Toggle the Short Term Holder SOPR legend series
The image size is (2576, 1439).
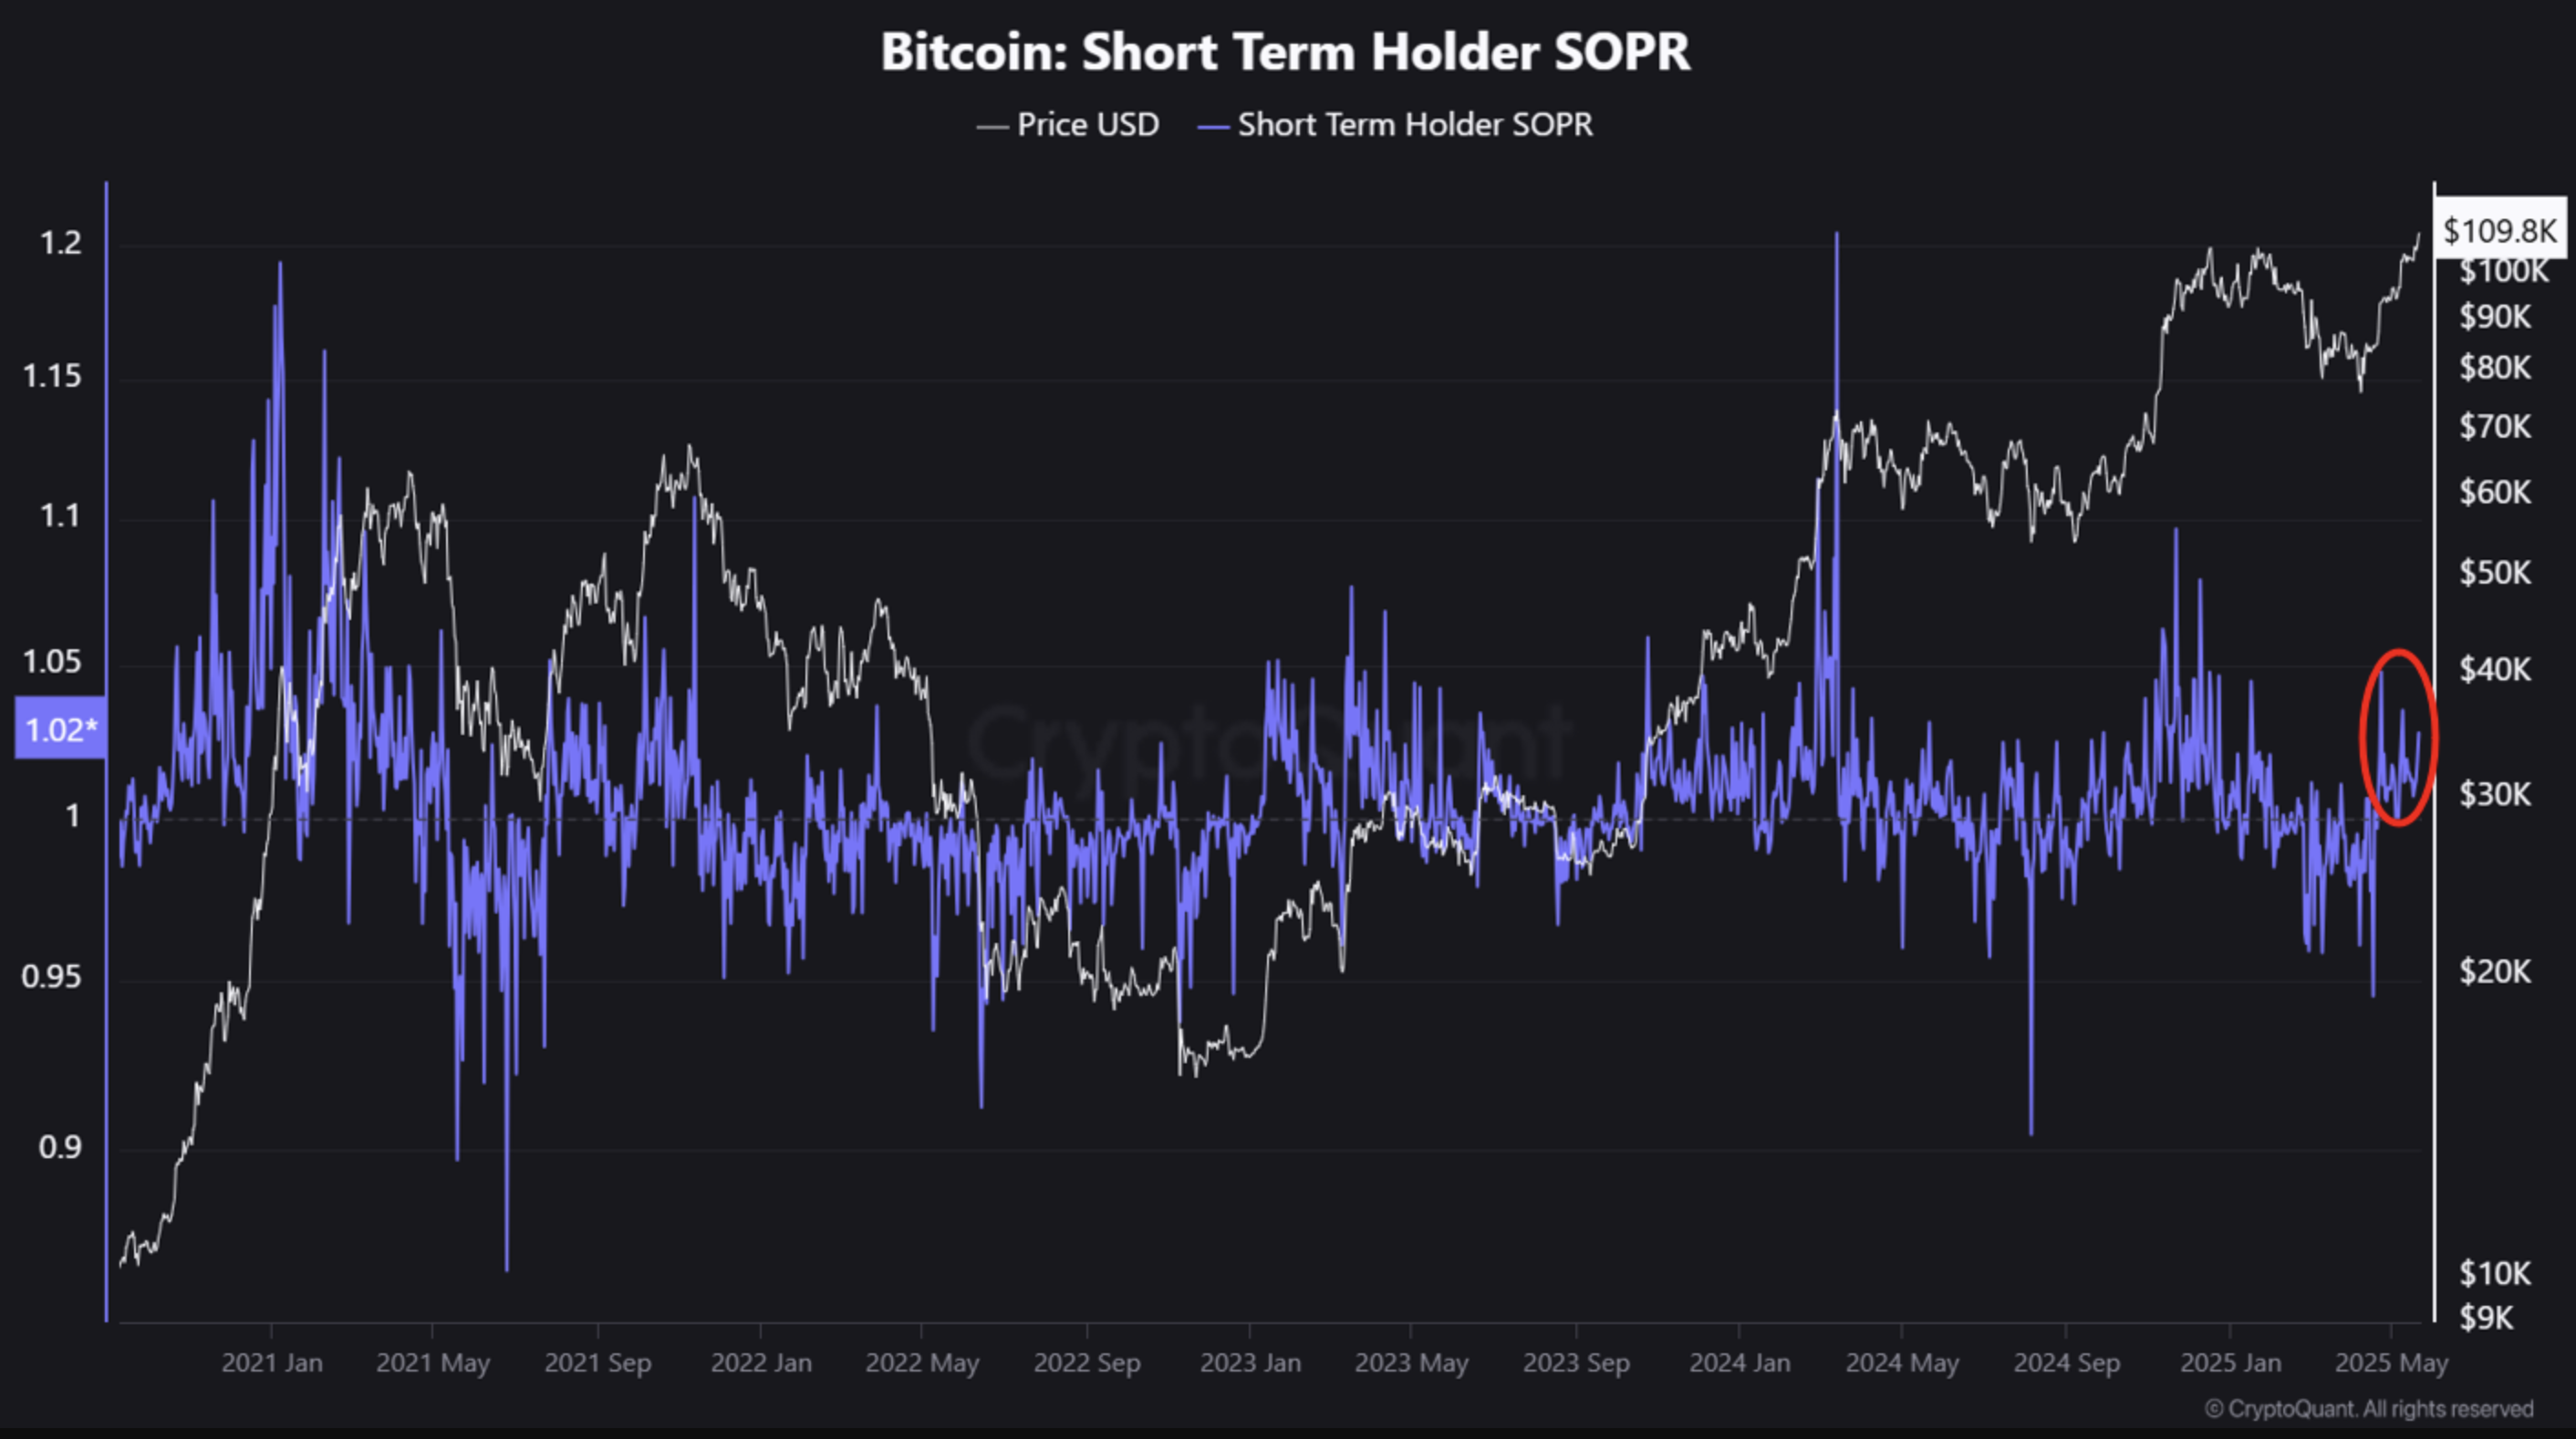coord(1414,125)
